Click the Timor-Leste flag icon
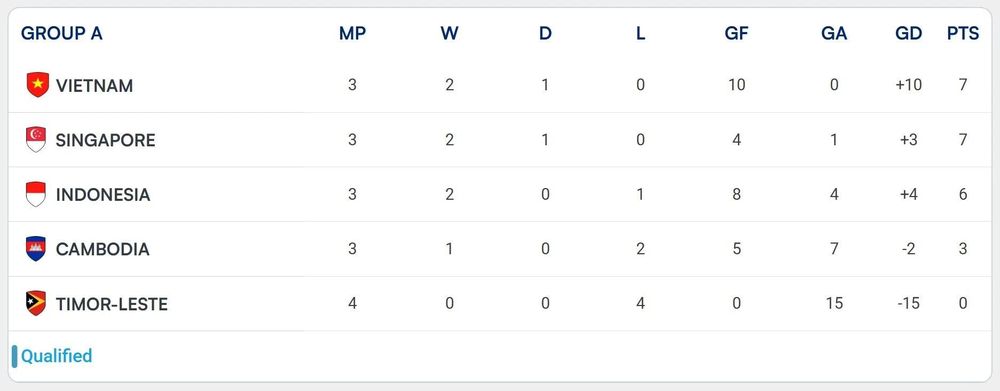Screen dimensions: 1000x391 pos(36,304)
